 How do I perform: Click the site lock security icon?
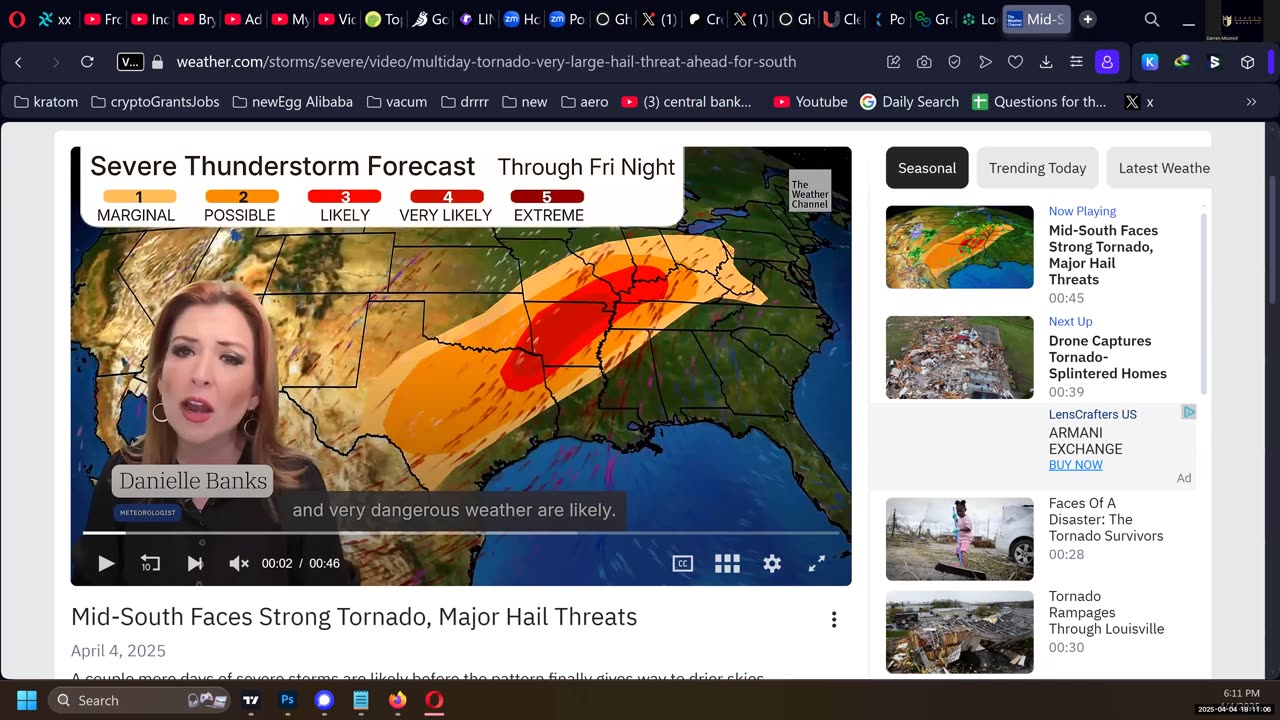click(x=157, y=62)
